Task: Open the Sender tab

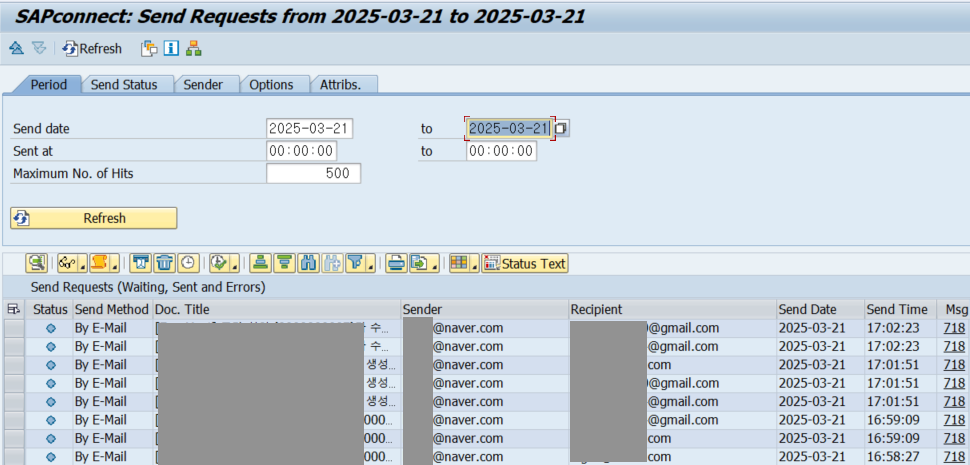Action: [x=203, y=85]
